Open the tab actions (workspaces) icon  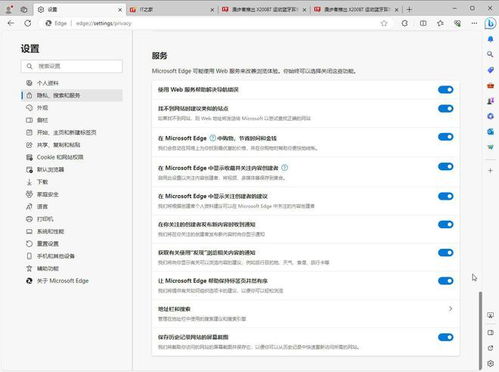[x=24, y=10]
